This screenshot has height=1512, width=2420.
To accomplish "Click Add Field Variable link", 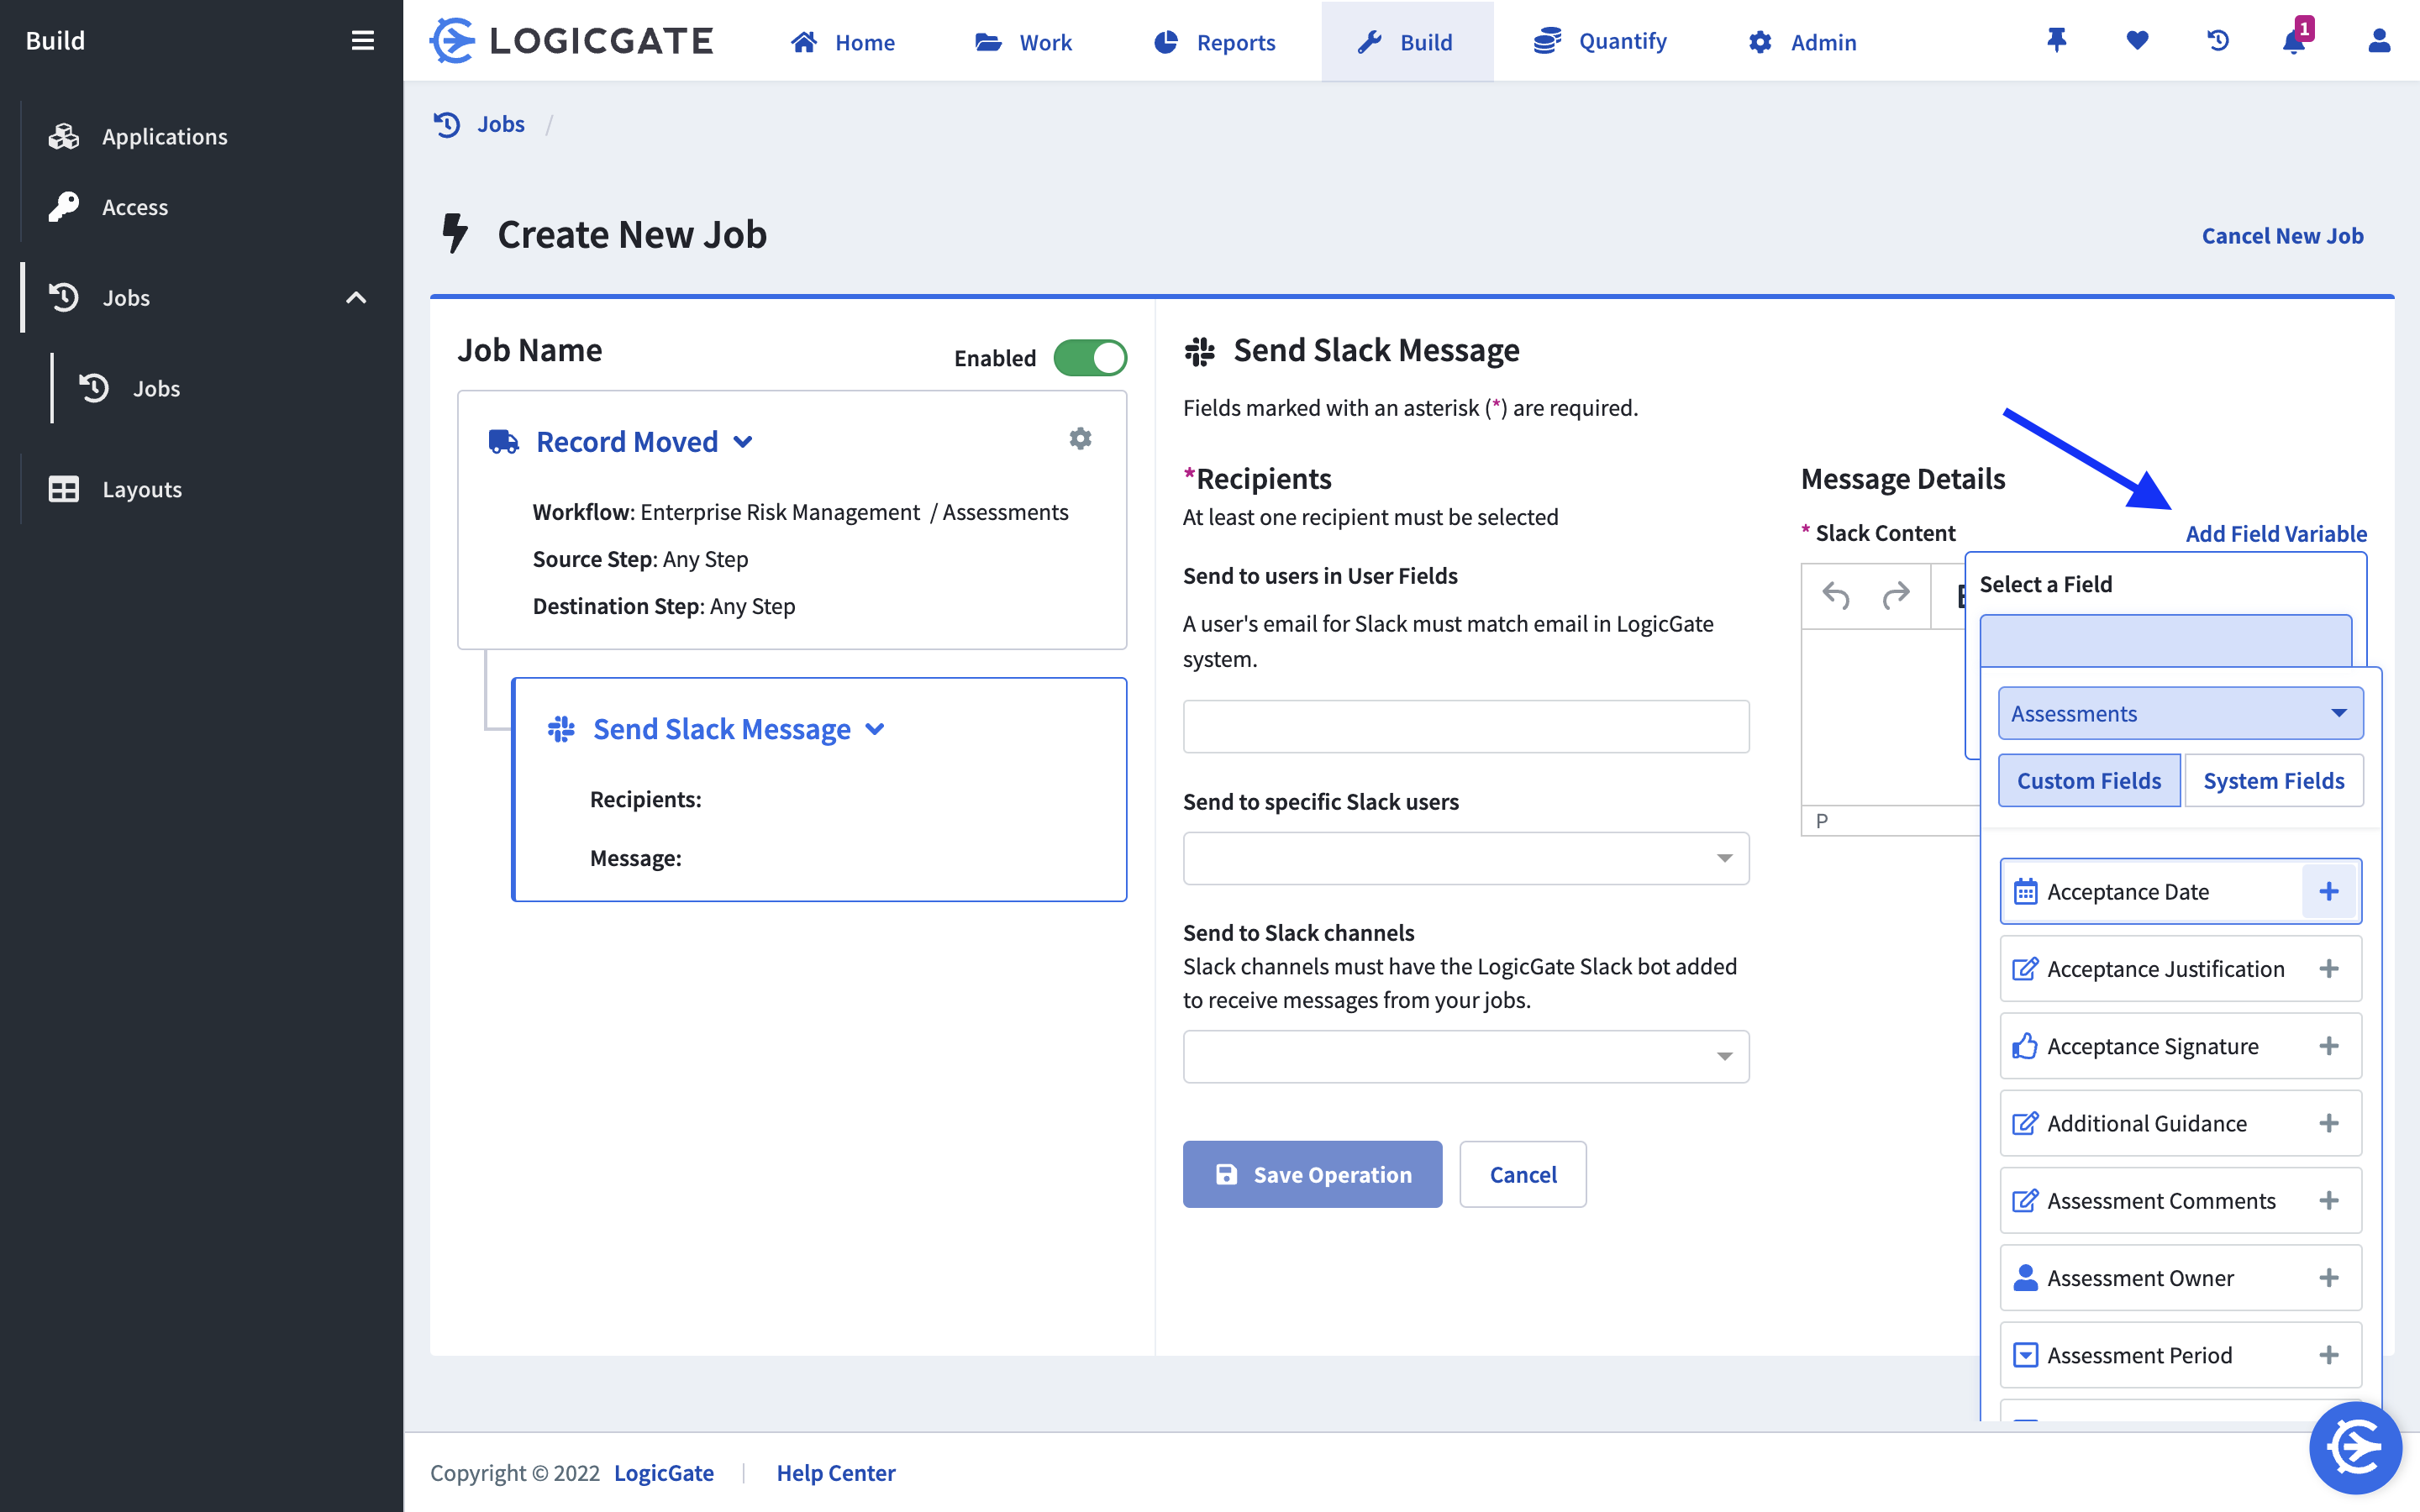I will coord(2276,534).
